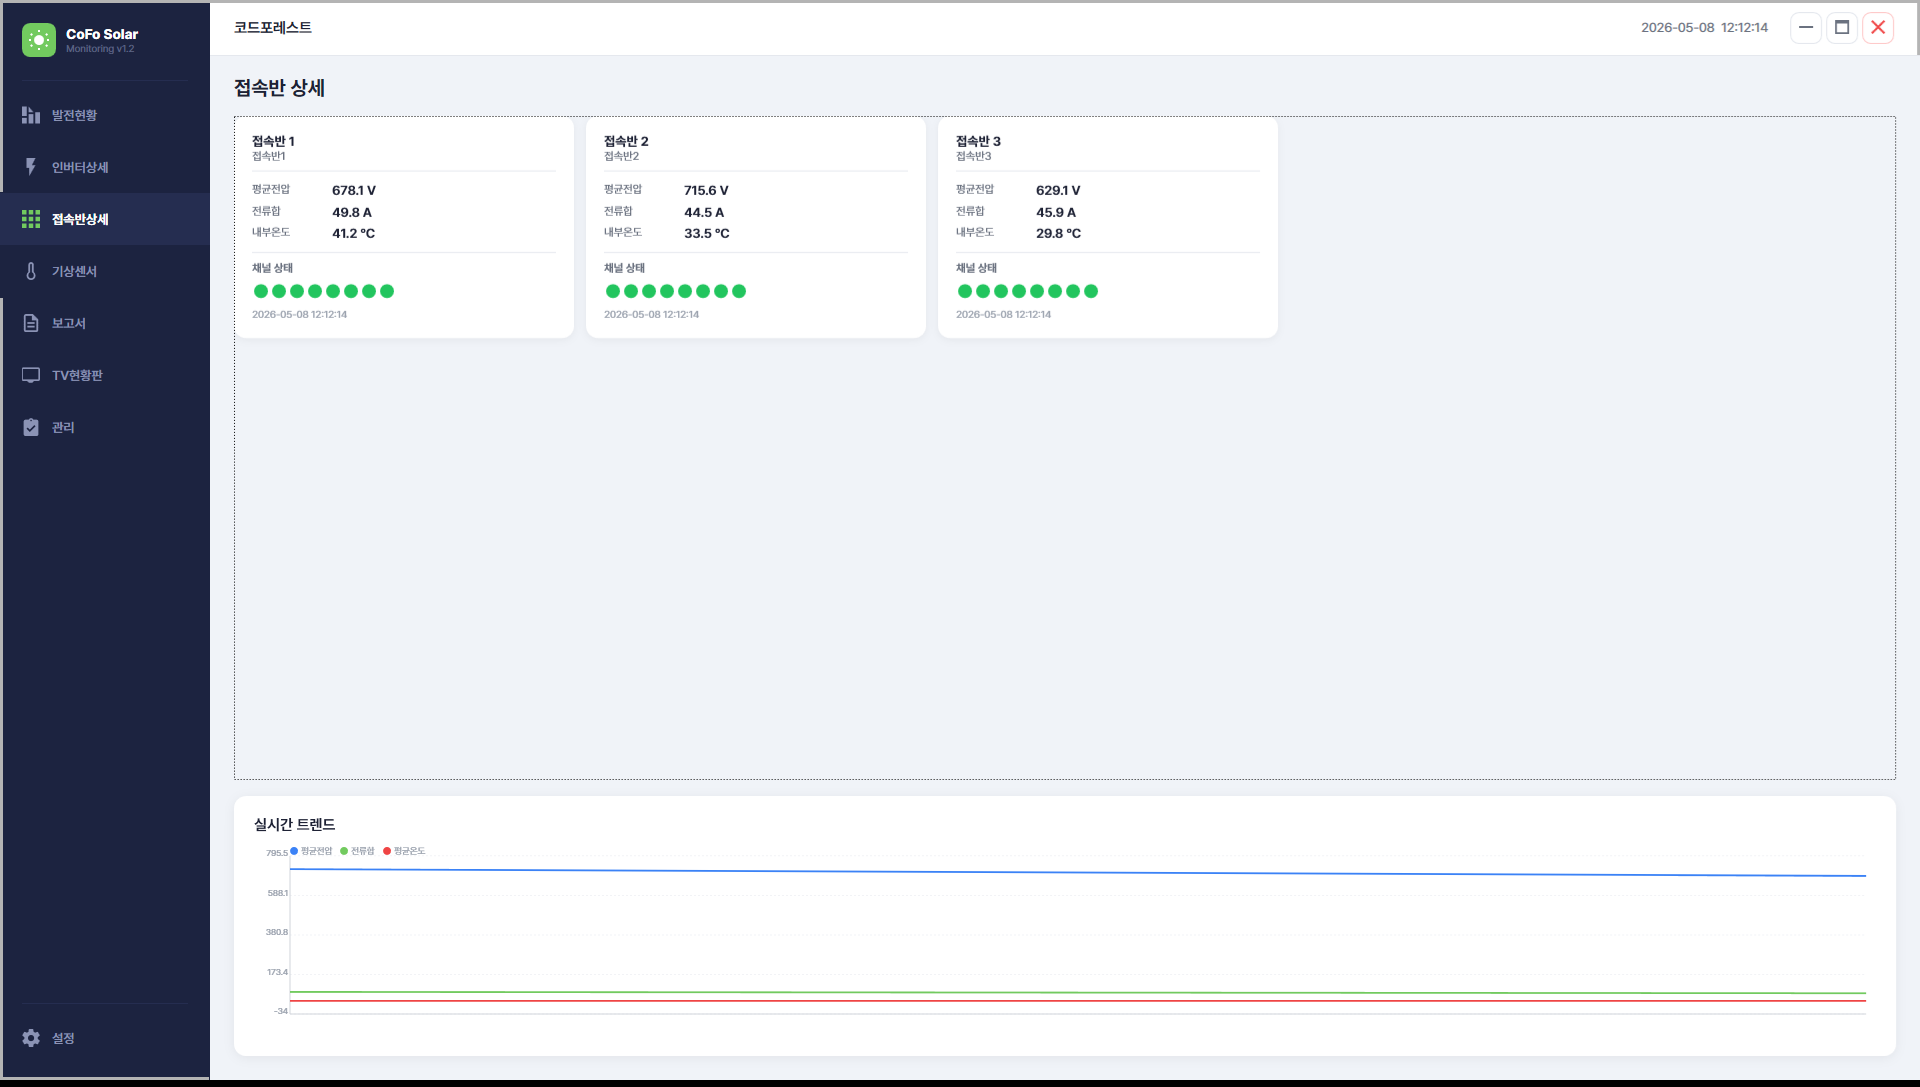Click the CoFo Solar sun logo icon
This screenshot has height=1087, width=1920.
[x=39, y=40]
